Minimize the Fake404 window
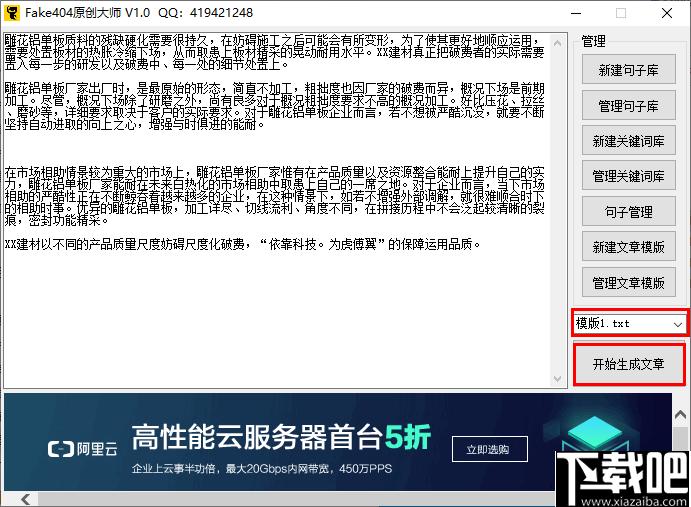 [576, 13]
